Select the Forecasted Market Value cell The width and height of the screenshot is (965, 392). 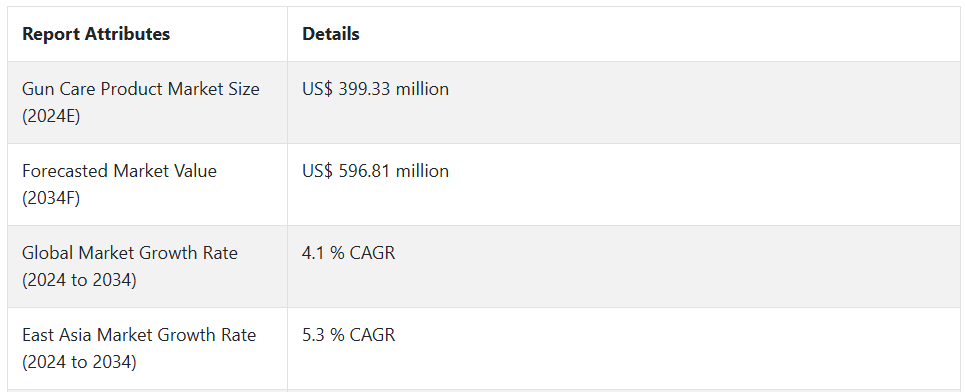(147, 184)
